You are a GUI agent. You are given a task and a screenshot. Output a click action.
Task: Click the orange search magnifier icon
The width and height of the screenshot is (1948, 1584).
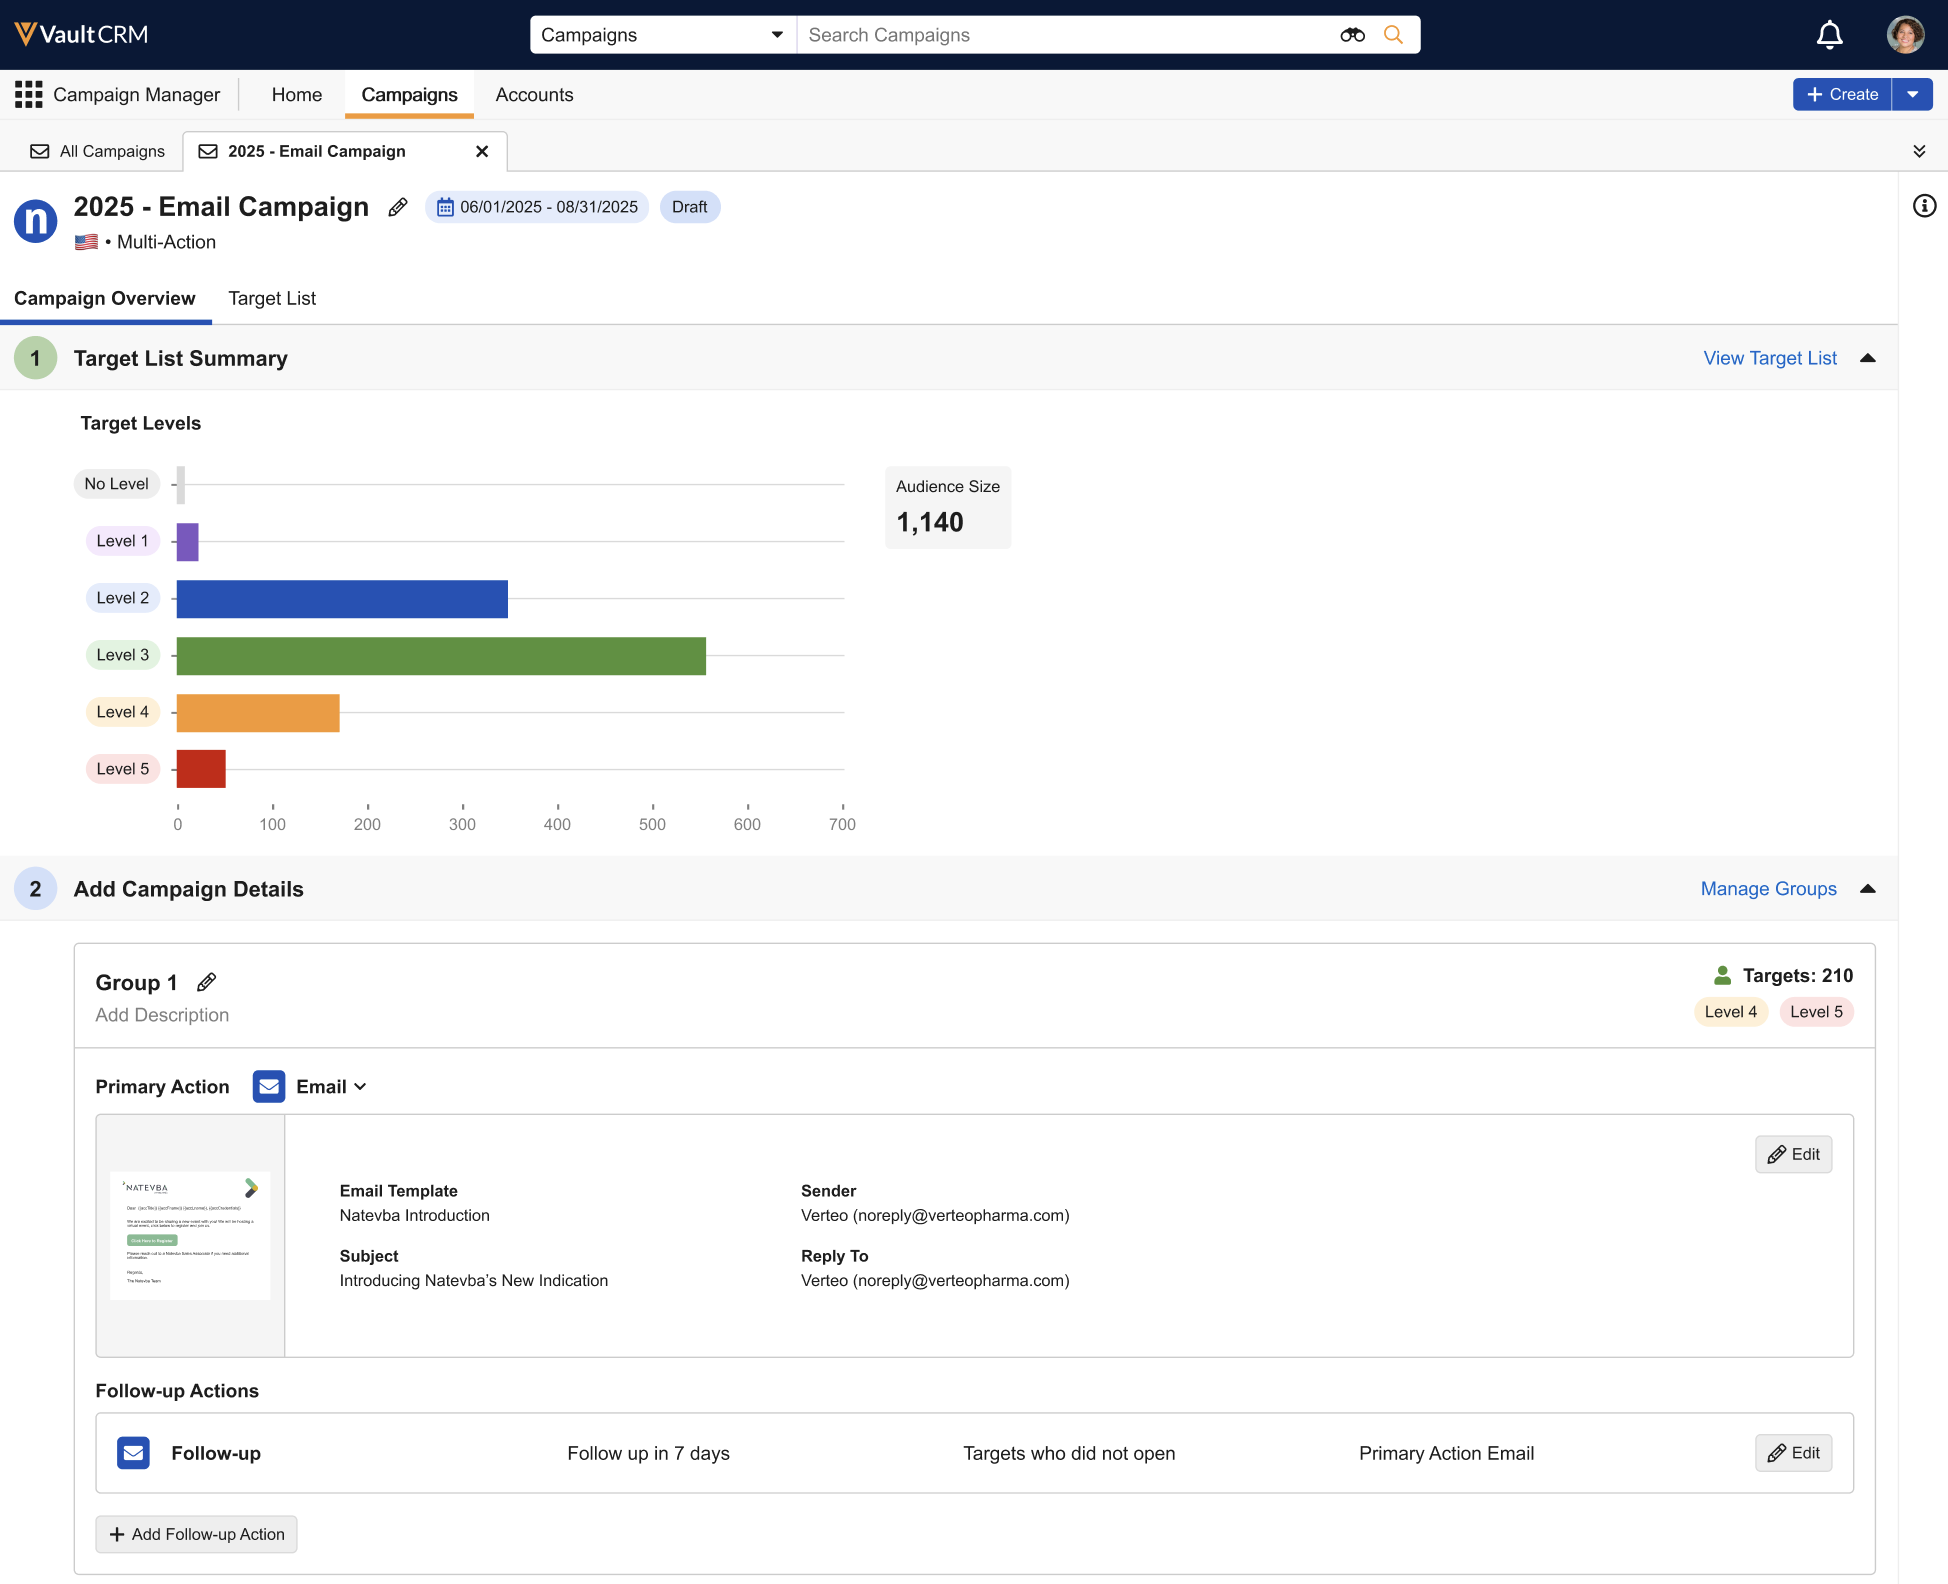[x=1393, y=35]
